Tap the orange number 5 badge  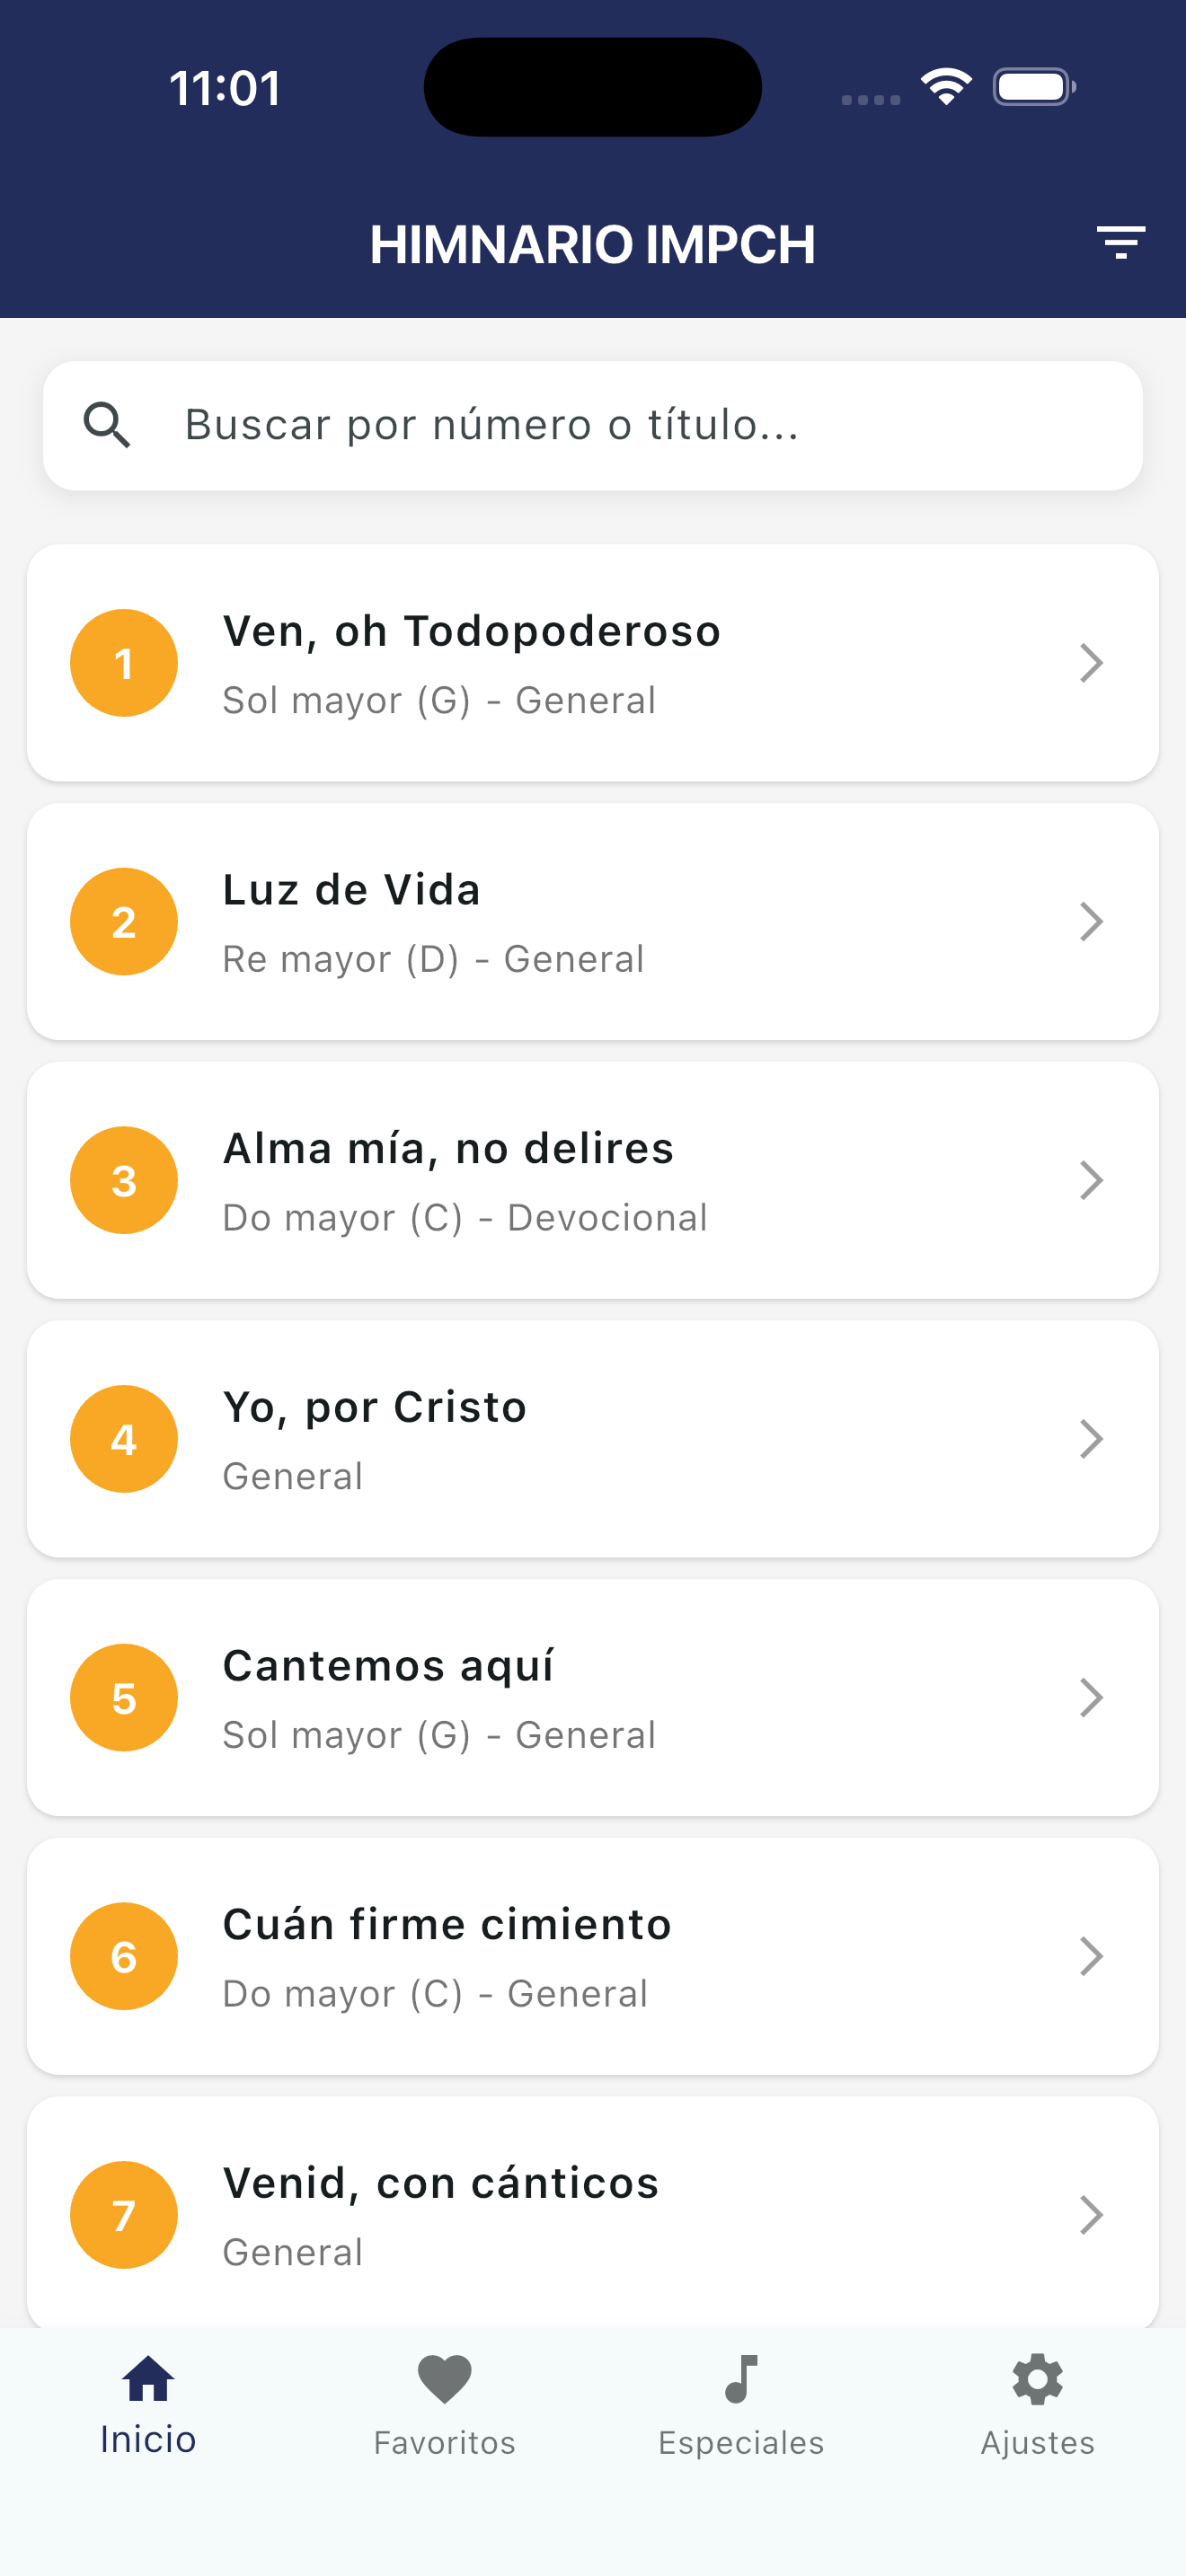click(x=124, y=1697)
